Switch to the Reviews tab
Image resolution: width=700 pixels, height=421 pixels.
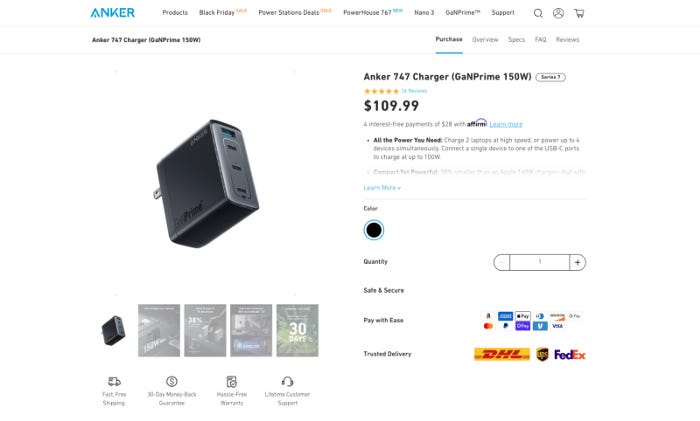point(567,40)
